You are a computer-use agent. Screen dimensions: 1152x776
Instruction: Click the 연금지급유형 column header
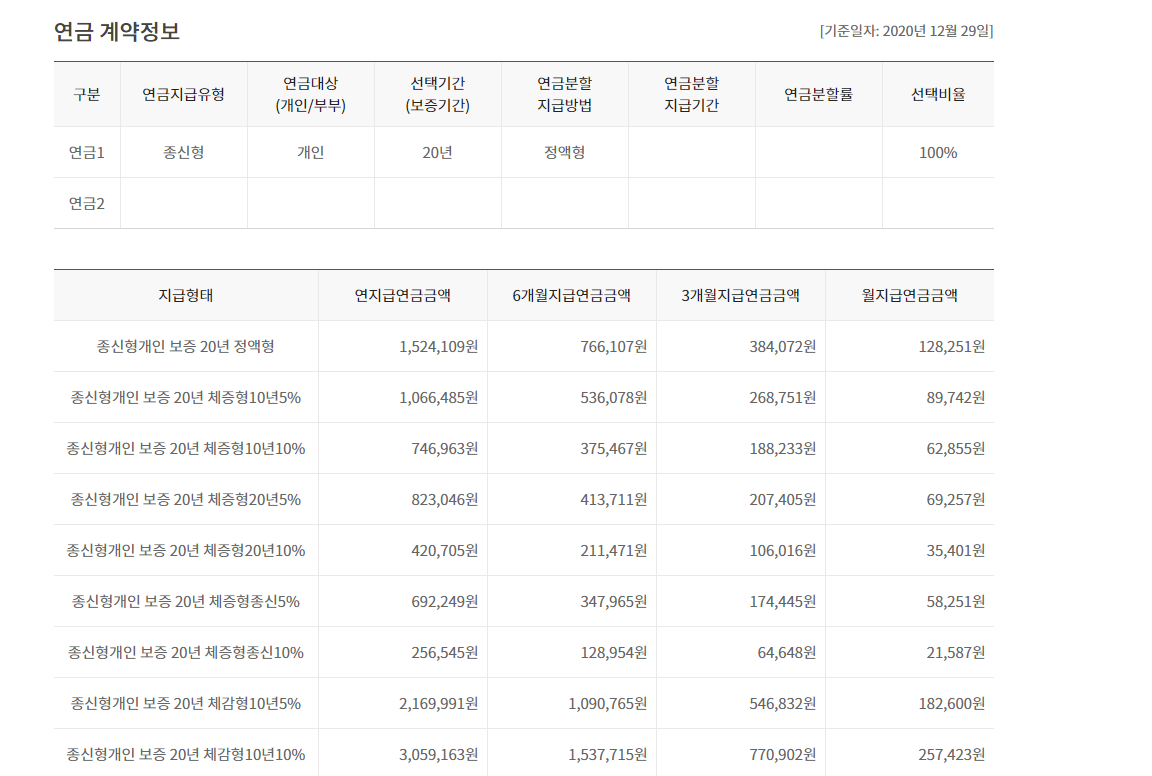(184, 94)
